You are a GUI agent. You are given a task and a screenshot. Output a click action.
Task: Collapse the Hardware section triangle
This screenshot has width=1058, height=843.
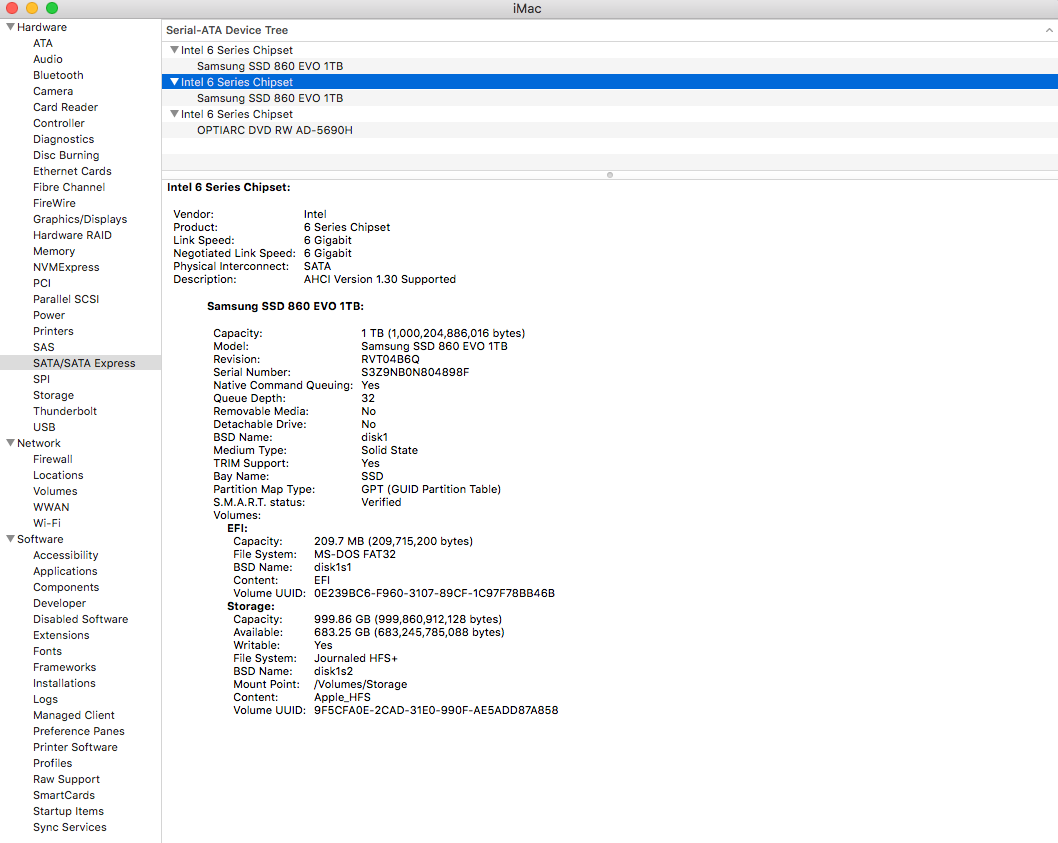point(10,27)
